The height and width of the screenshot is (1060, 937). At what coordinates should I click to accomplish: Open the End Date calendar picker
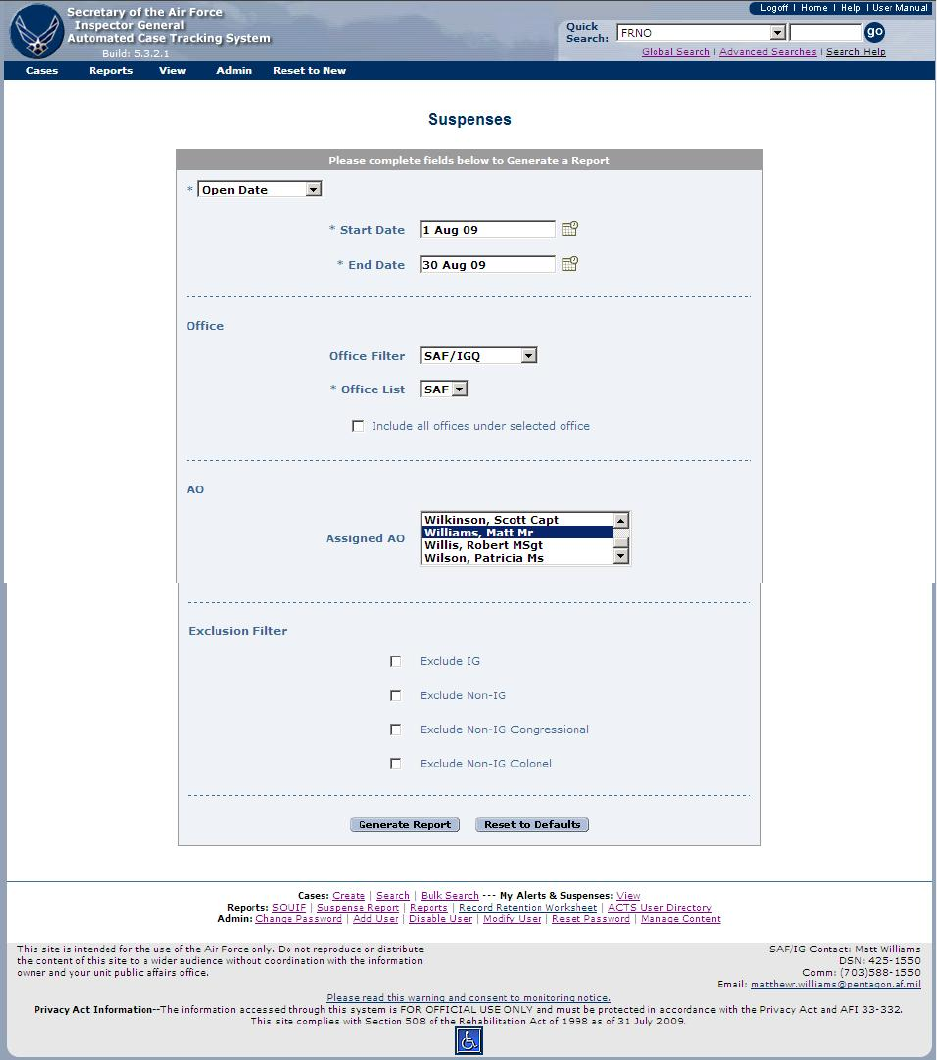570,264
